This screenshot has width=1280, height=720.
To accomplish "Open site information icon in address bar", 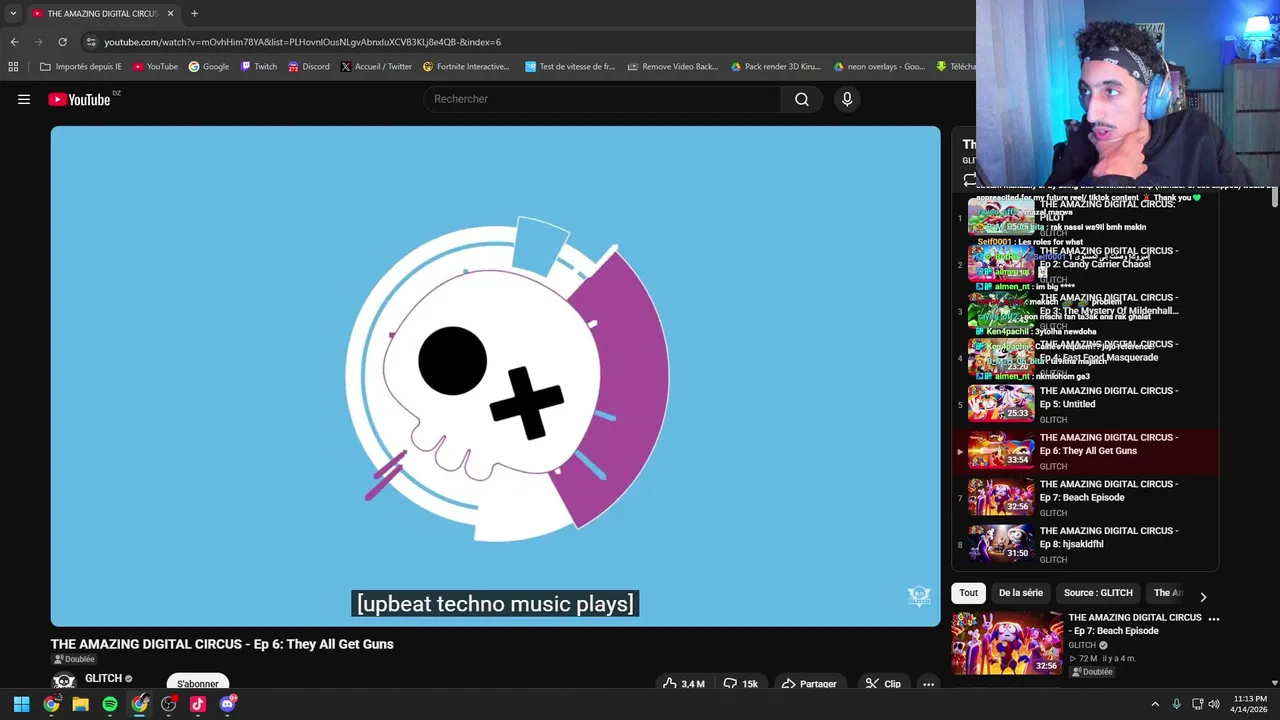I will click(91, 42).
